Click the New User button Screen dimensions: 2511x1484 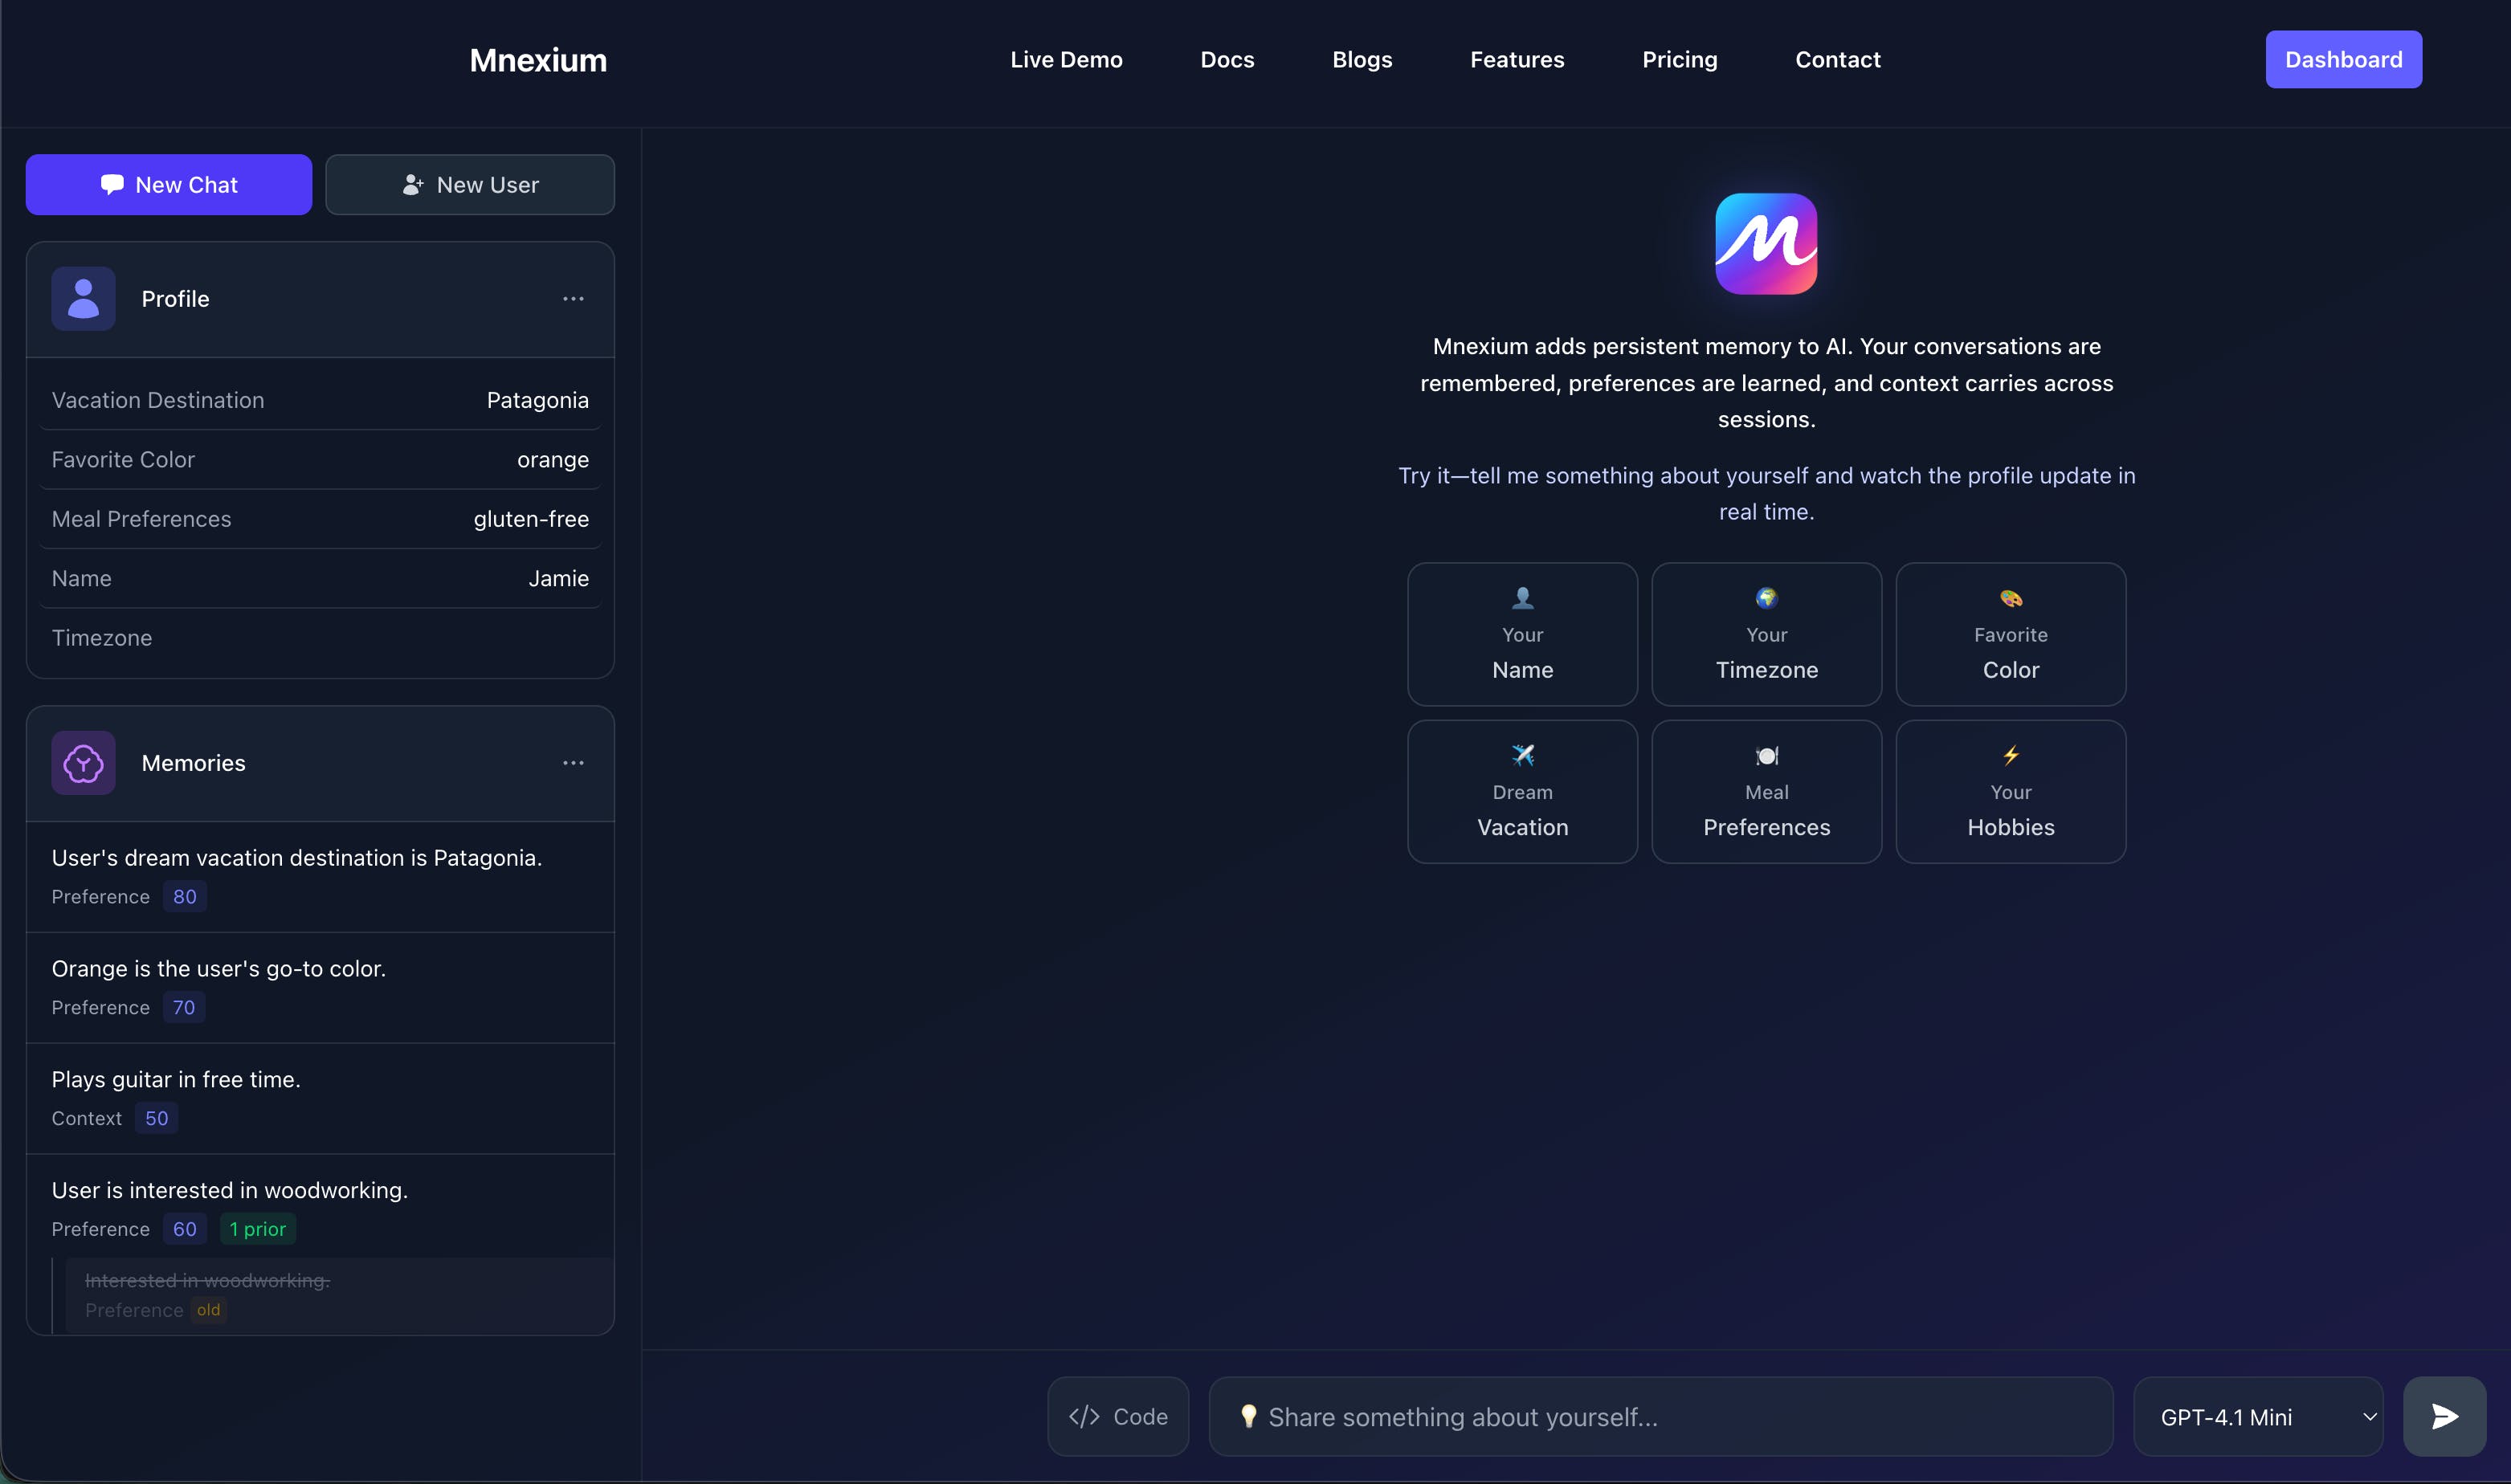pyautogui.click(x=470, y=185)
